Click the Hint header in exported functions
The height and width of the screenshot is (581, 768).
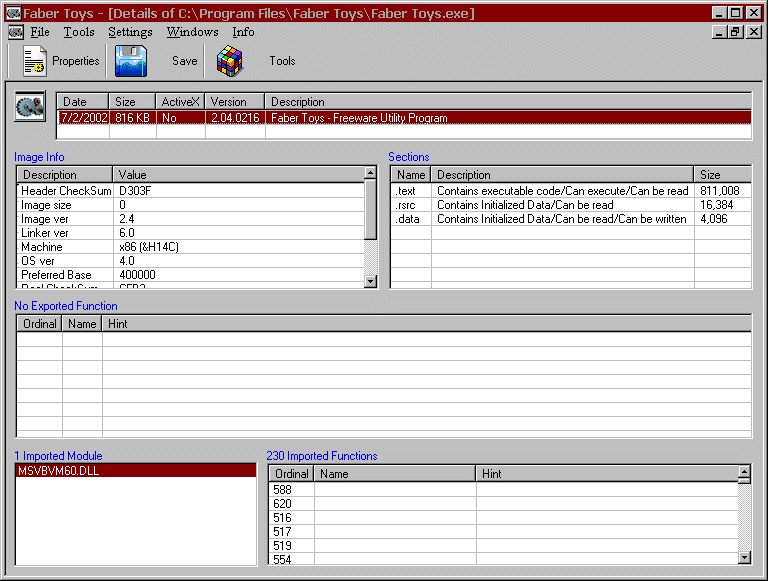(427, 324)
